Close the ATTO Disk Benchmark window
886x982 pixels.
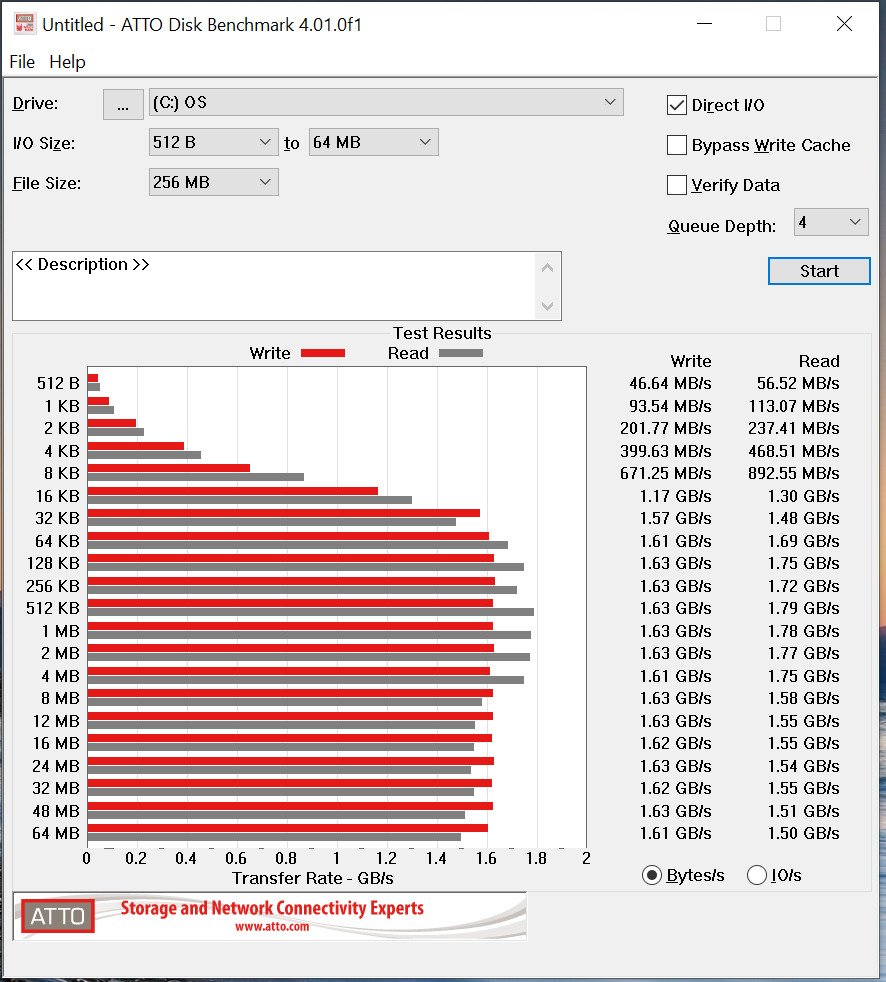click(844, 24)
